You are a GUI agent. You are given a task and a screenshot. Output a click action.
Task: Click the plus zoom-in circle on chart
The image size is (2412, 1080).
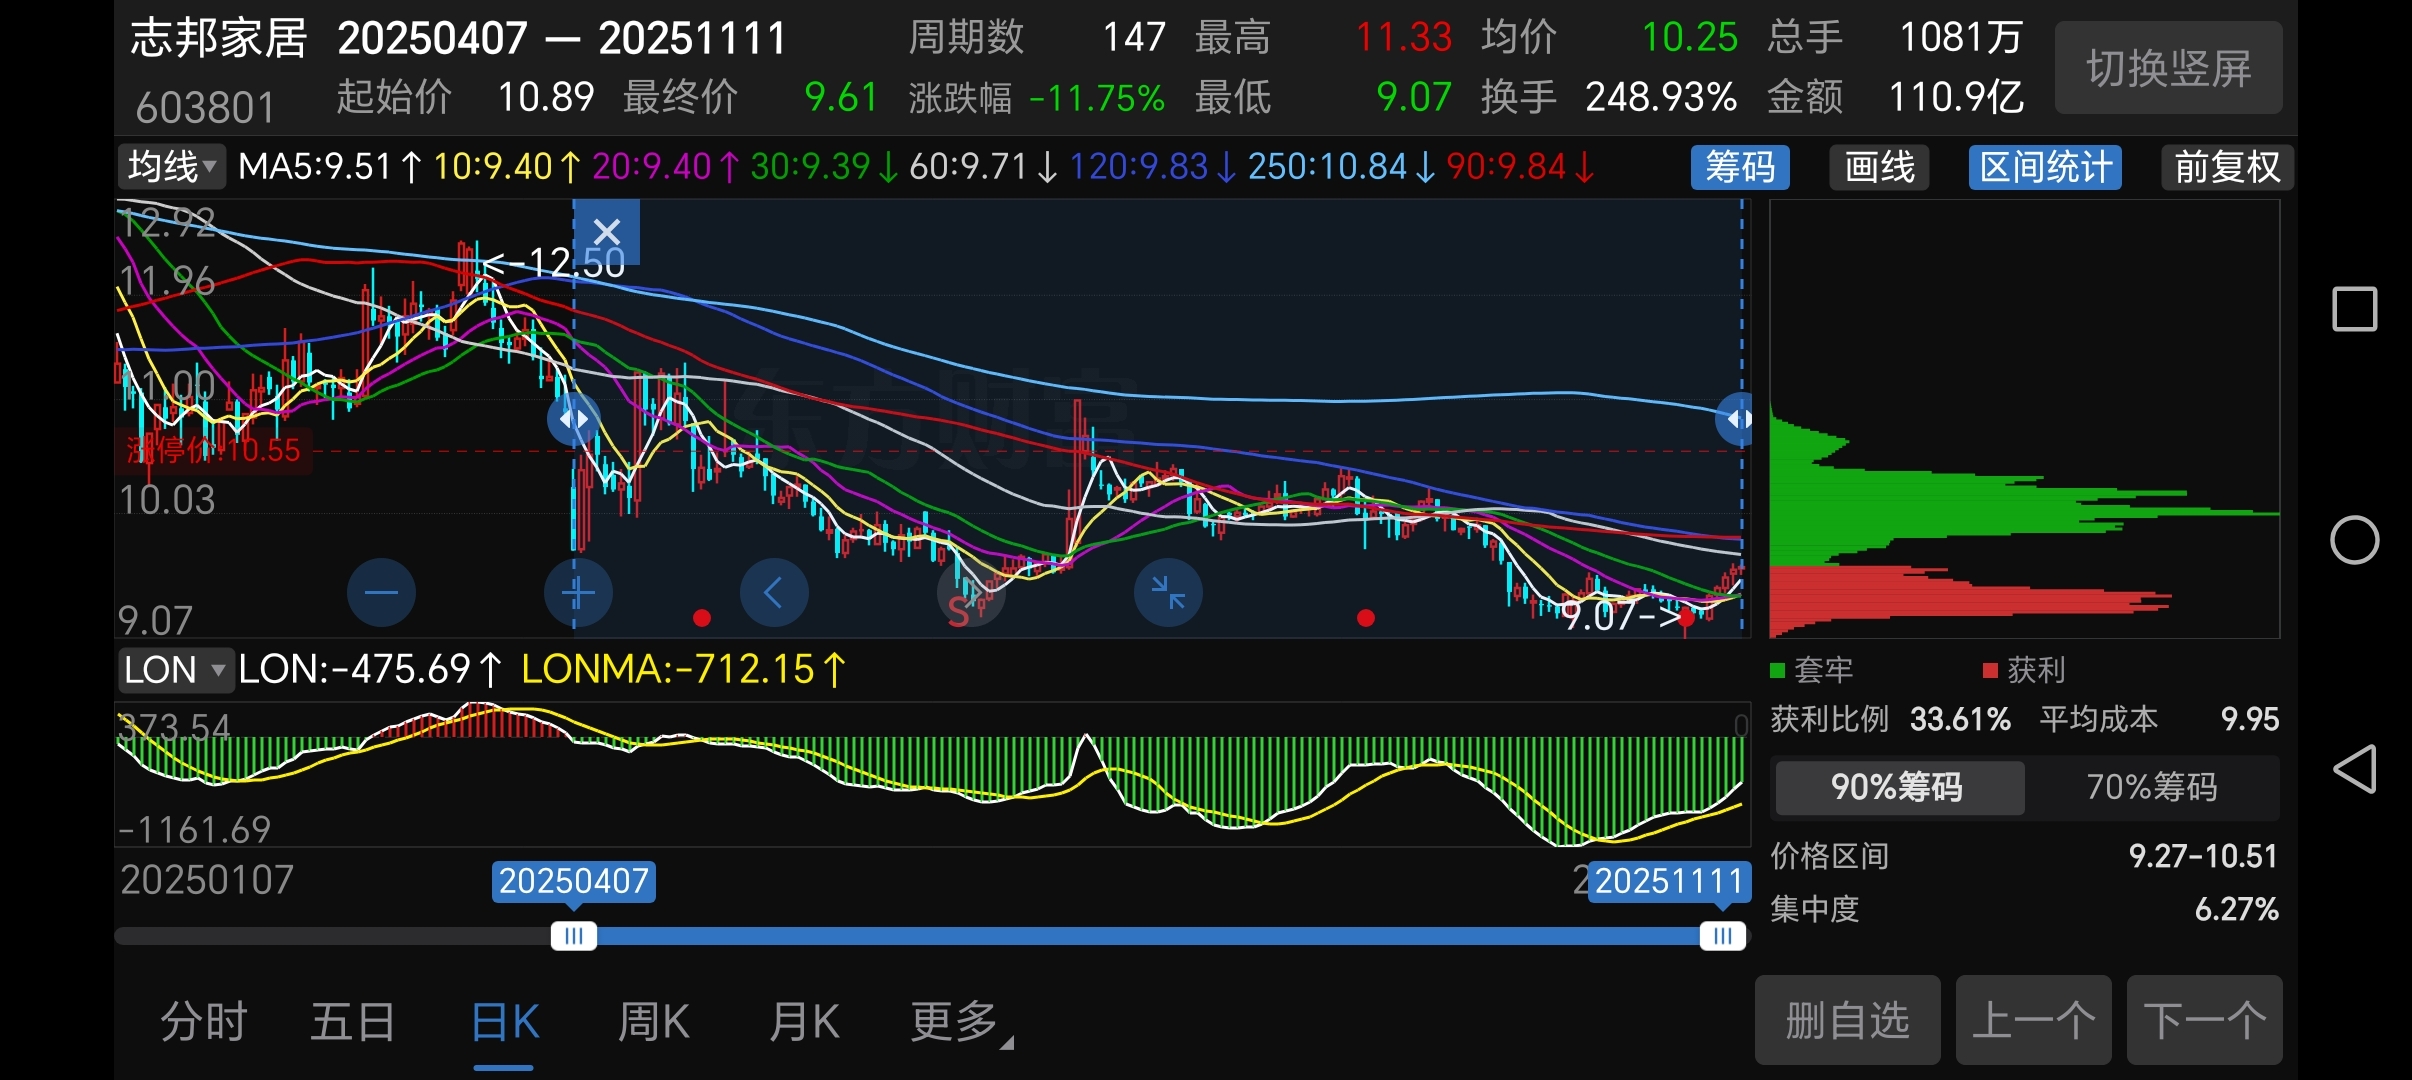[578, 593]
